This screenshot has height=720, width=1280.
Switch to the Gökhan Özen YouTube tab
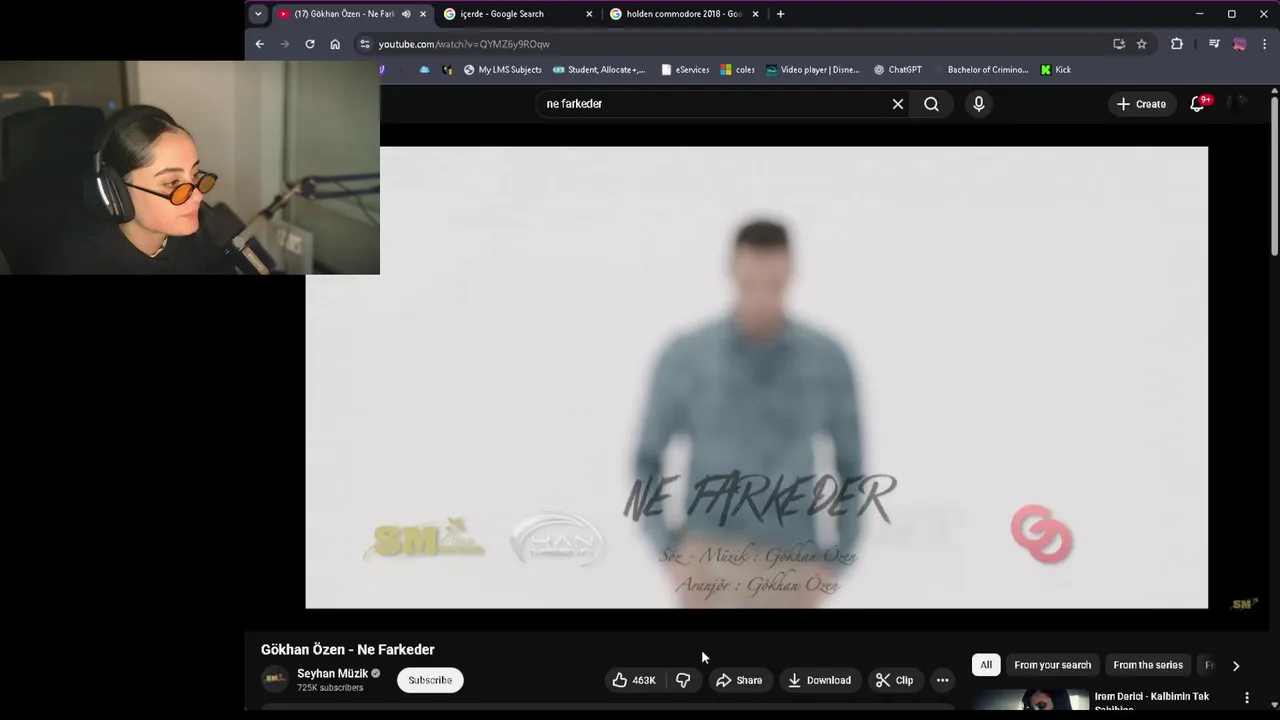[344, 14]
